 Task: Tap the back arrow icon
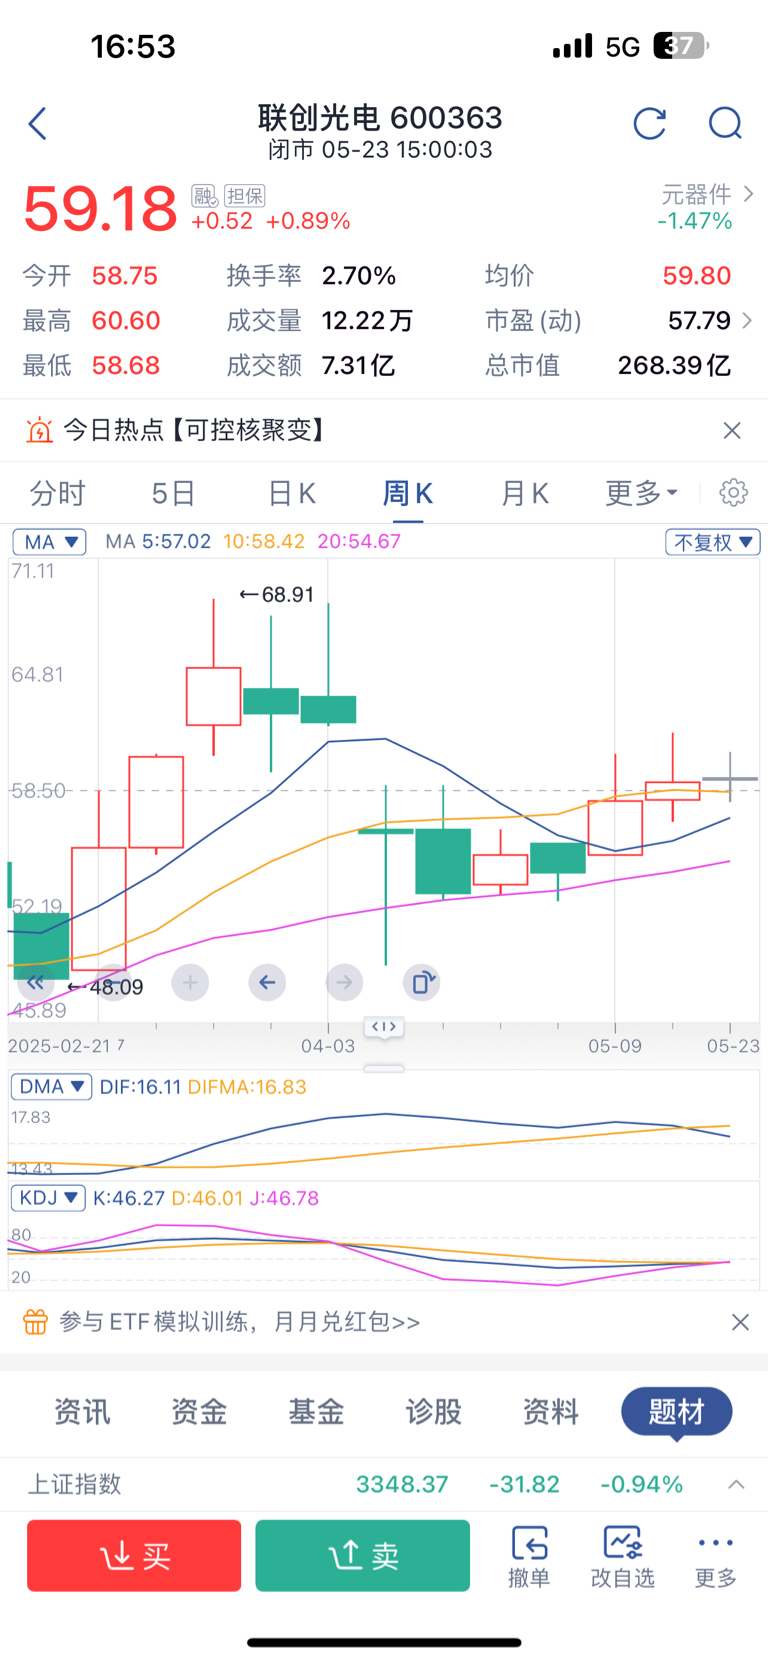click(x=38, y=124)
